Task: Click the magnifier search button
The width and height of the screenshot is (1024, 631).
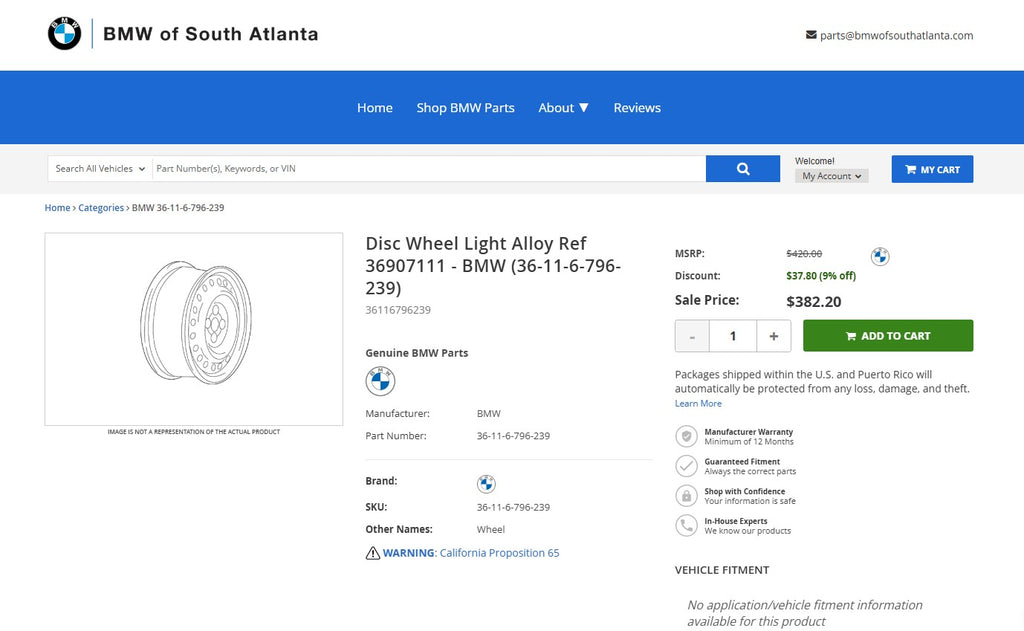Action: point(742,169)
